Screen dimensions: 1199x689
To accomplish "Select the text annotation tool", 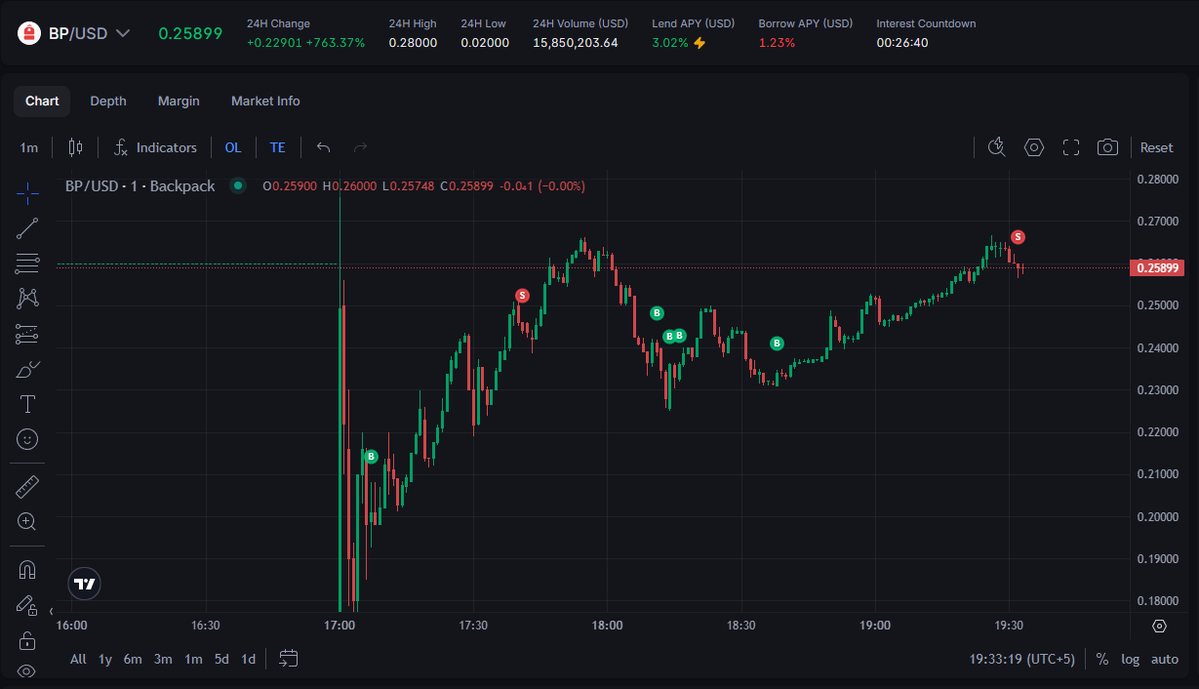I will coord(28,404).
